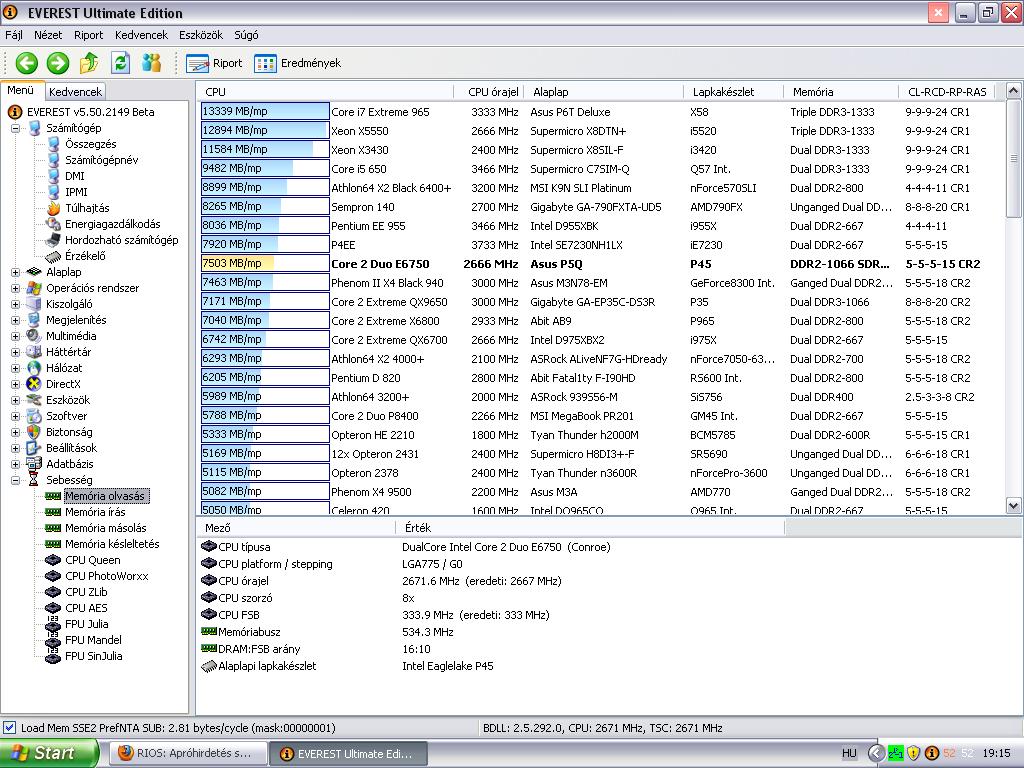Switch to the Kedvencek tab
Screen dimensions: 1024x768
click(75, 92)
